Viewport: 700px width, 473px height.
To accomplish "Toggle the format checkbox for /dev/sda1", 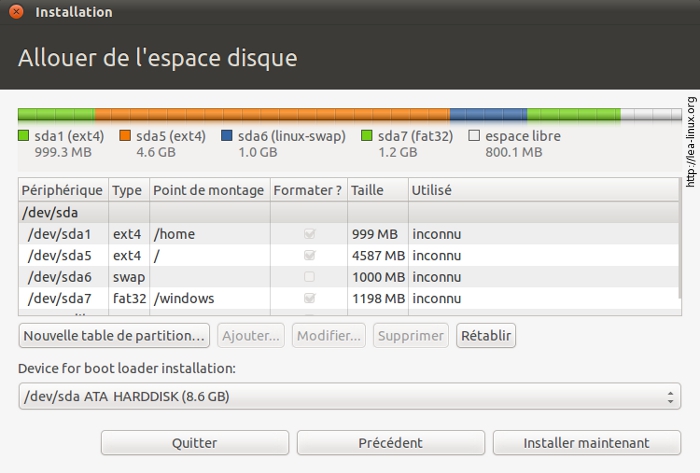I will [308, 234].
